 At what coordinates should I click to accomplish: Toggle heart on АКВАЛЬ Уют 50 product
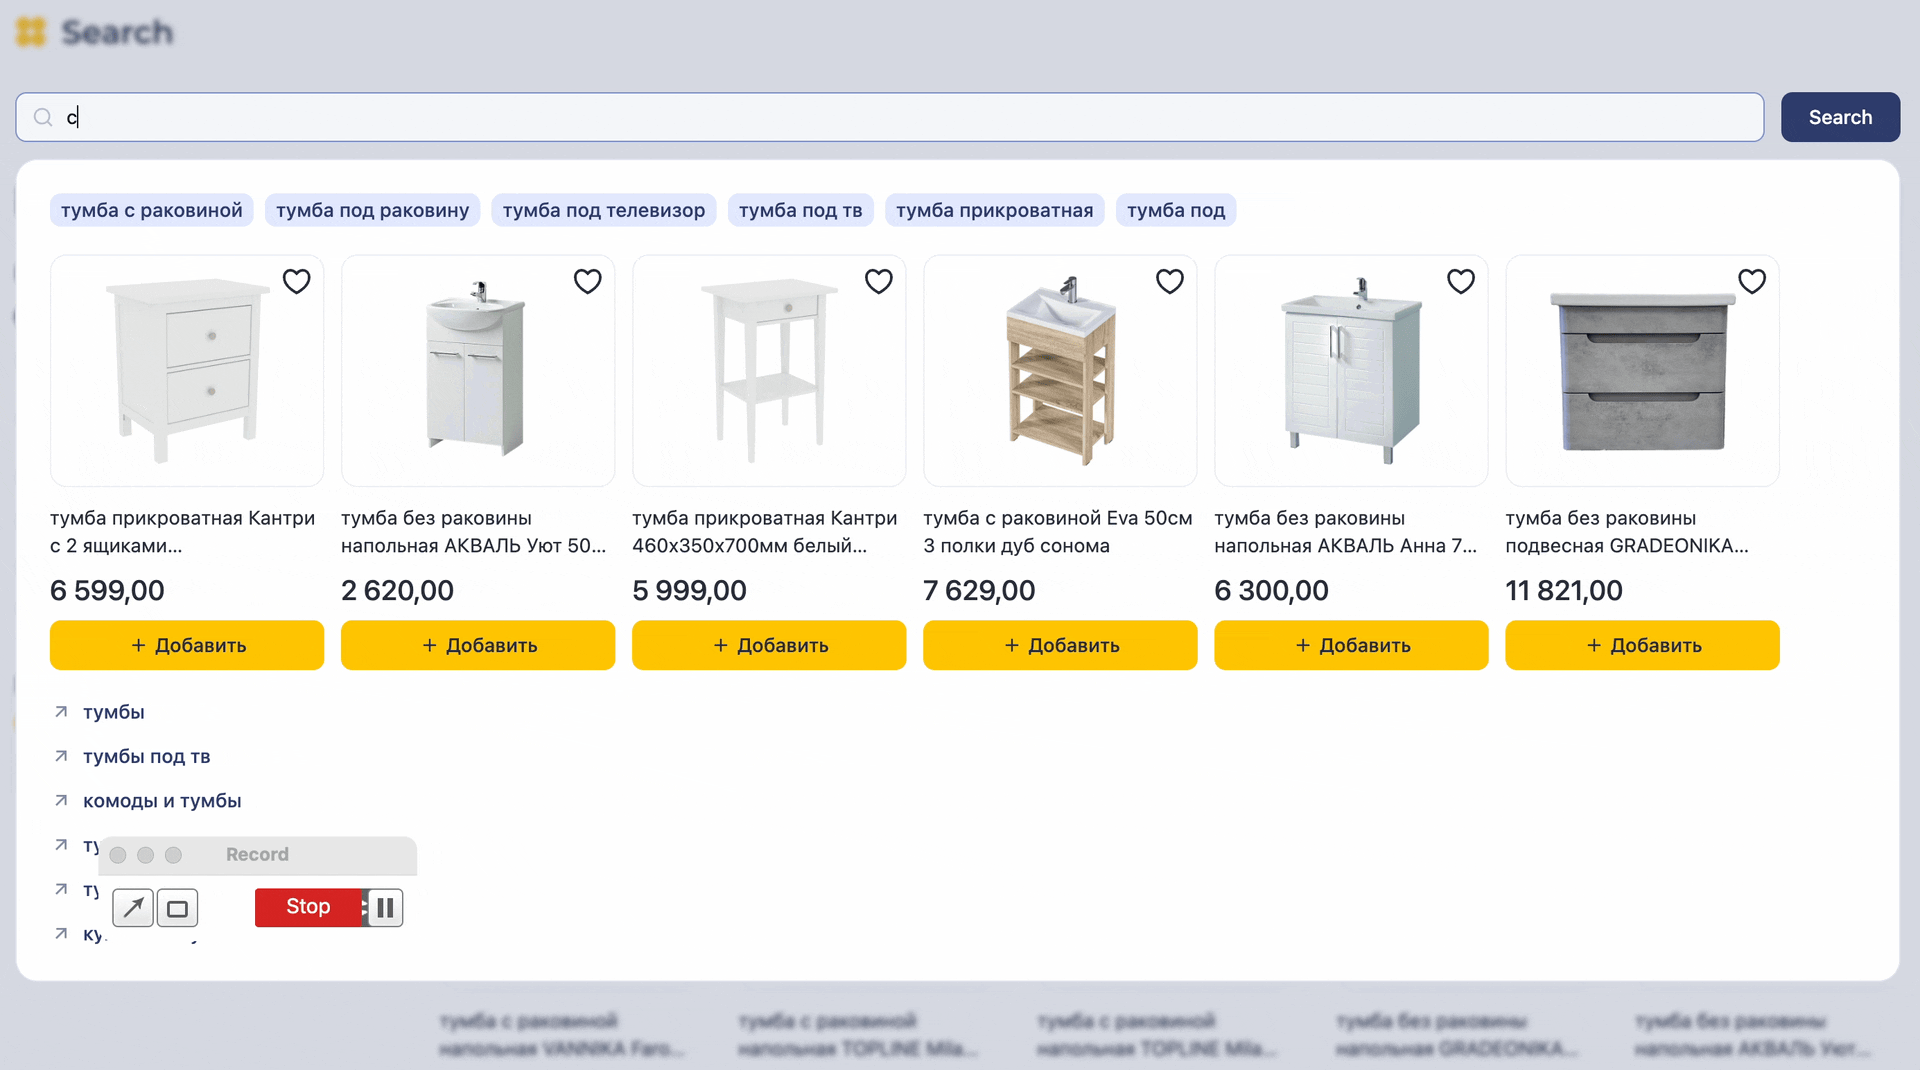pyautogui.click(x=587, y=282)
